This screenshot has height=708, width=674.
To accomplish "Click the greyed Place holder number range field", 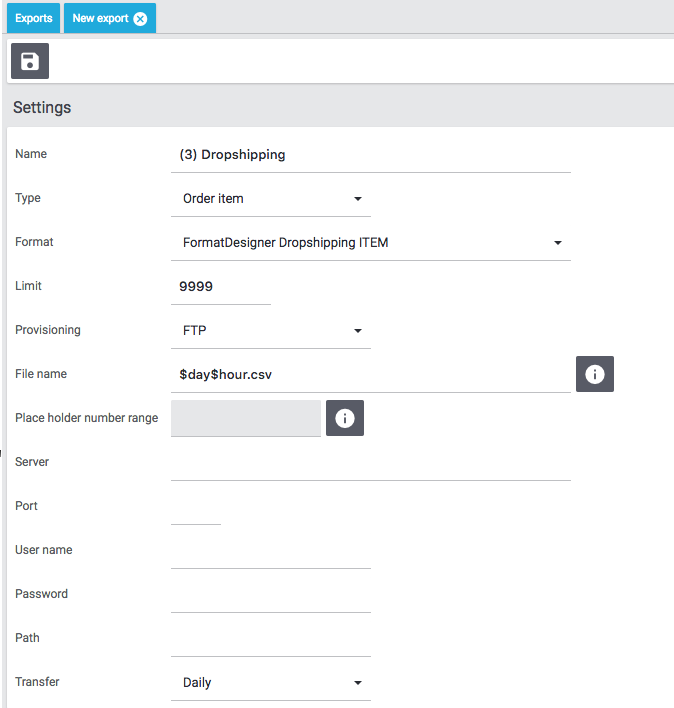I will point(246,418).
